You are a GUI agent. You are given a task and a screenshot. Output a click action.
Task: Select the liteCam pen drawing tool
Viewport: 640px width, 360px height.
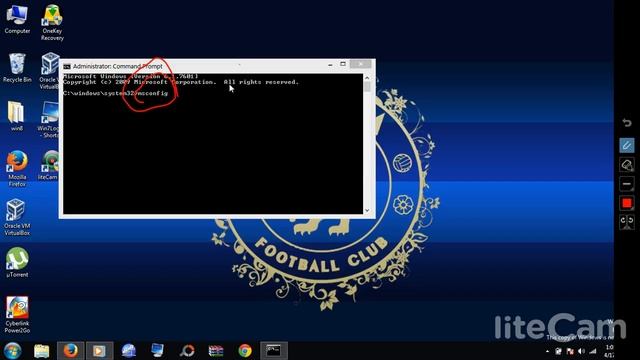[627, 145]
